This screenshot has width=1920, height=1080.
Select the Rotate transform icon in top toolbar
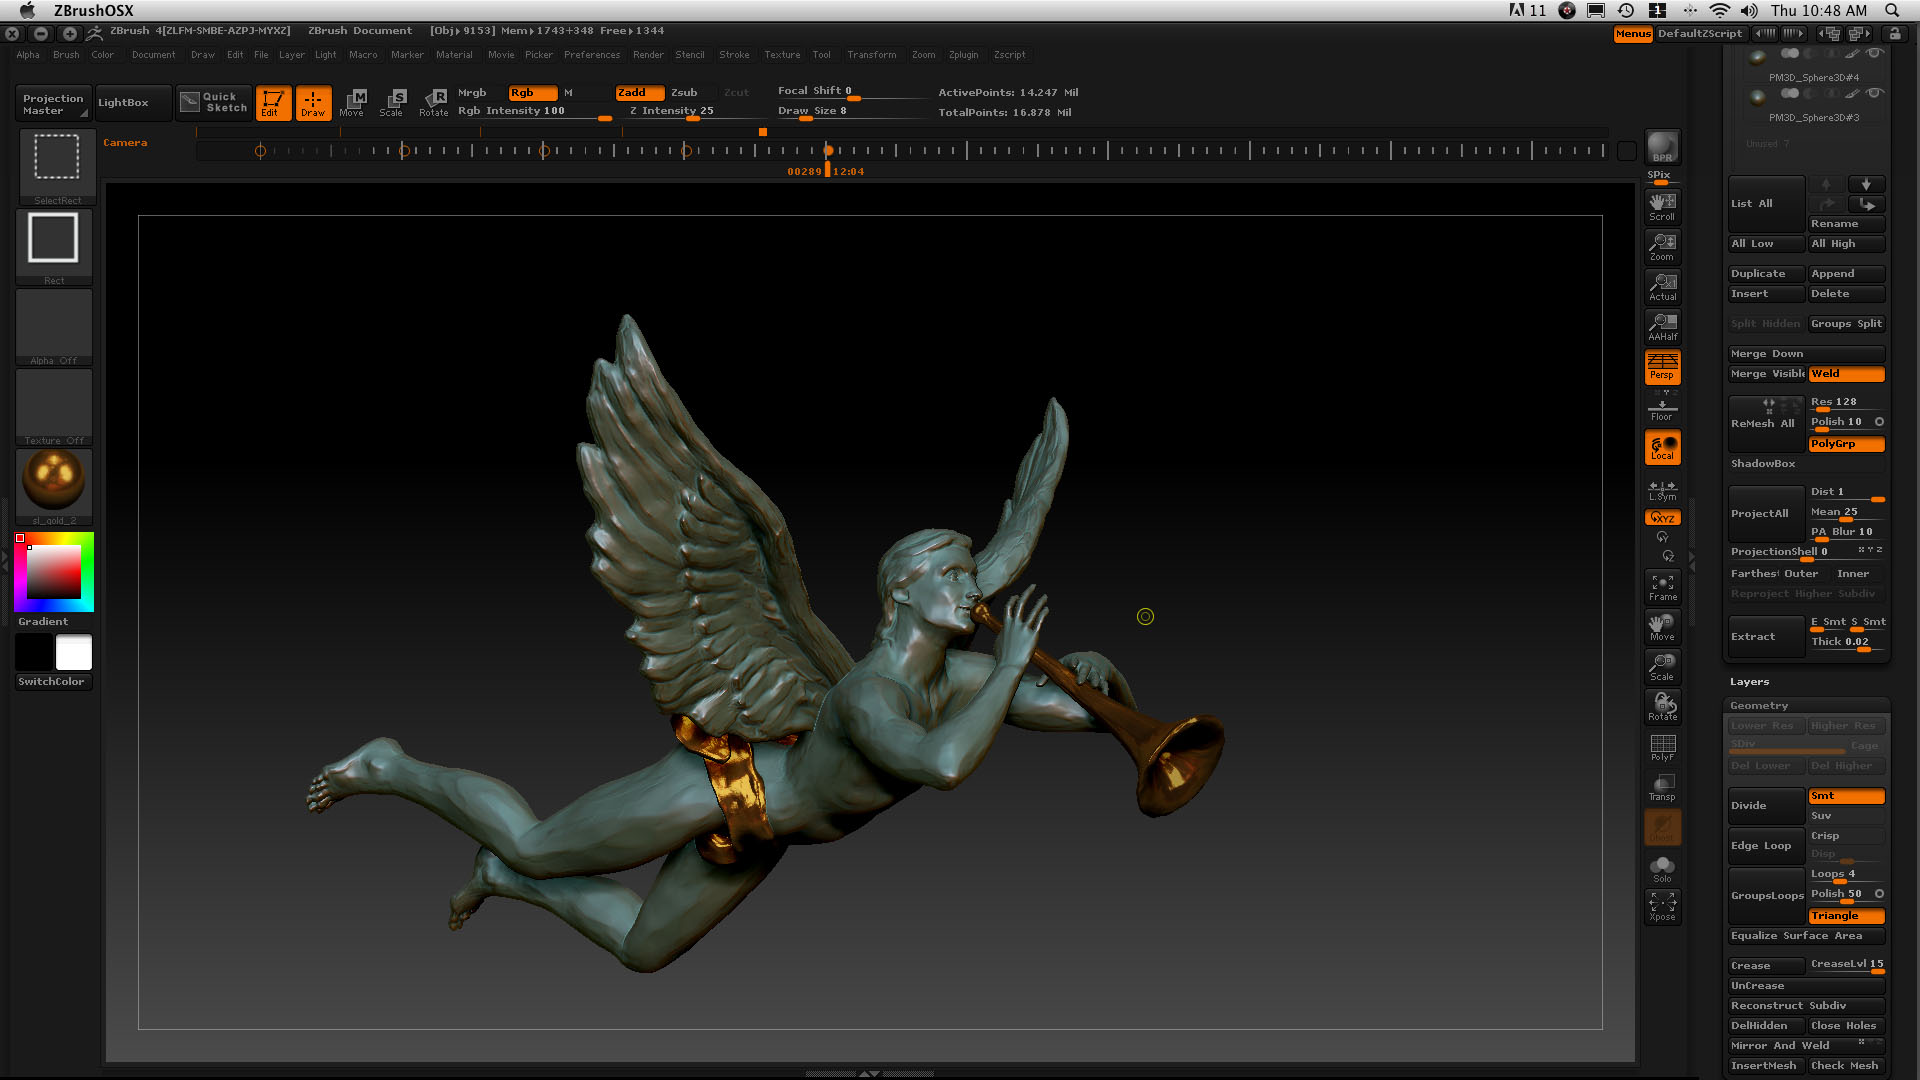click(434, 102)
